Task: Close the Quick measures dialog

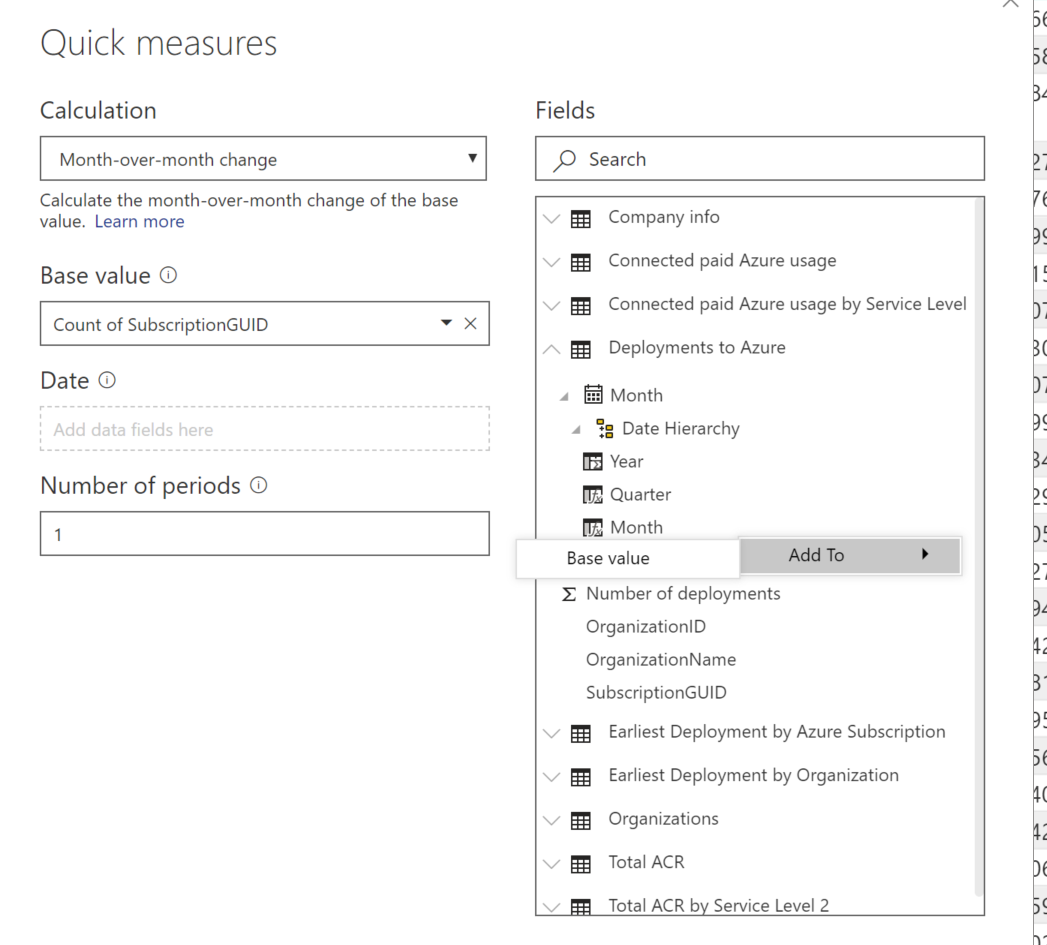Action: click(1011, 3)
